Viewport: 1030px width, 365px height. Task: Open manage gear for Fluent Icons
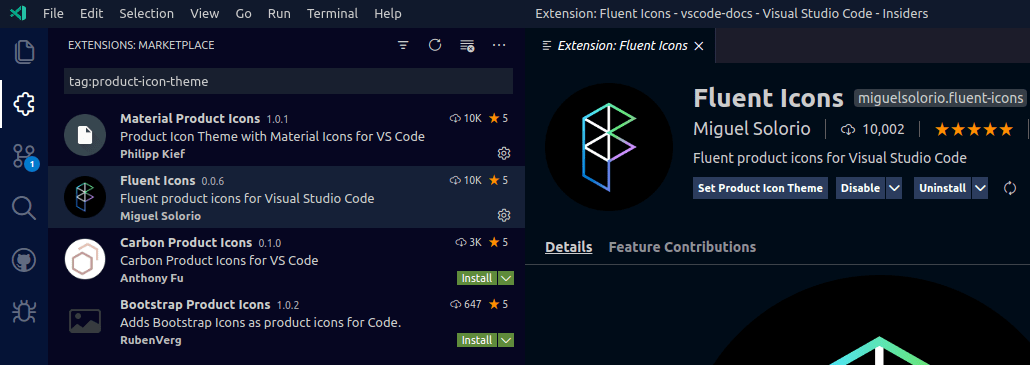(x=504, y=215)
